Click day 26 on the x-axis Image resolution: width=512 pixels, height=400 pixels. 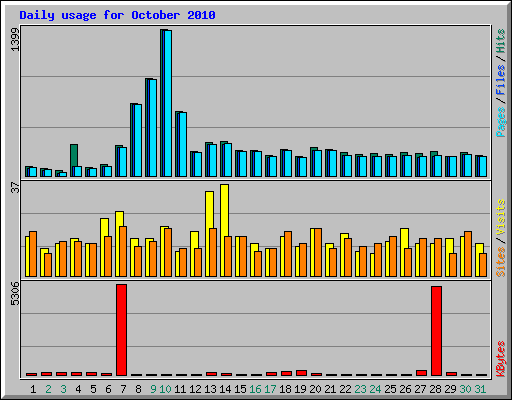(405, 389)
